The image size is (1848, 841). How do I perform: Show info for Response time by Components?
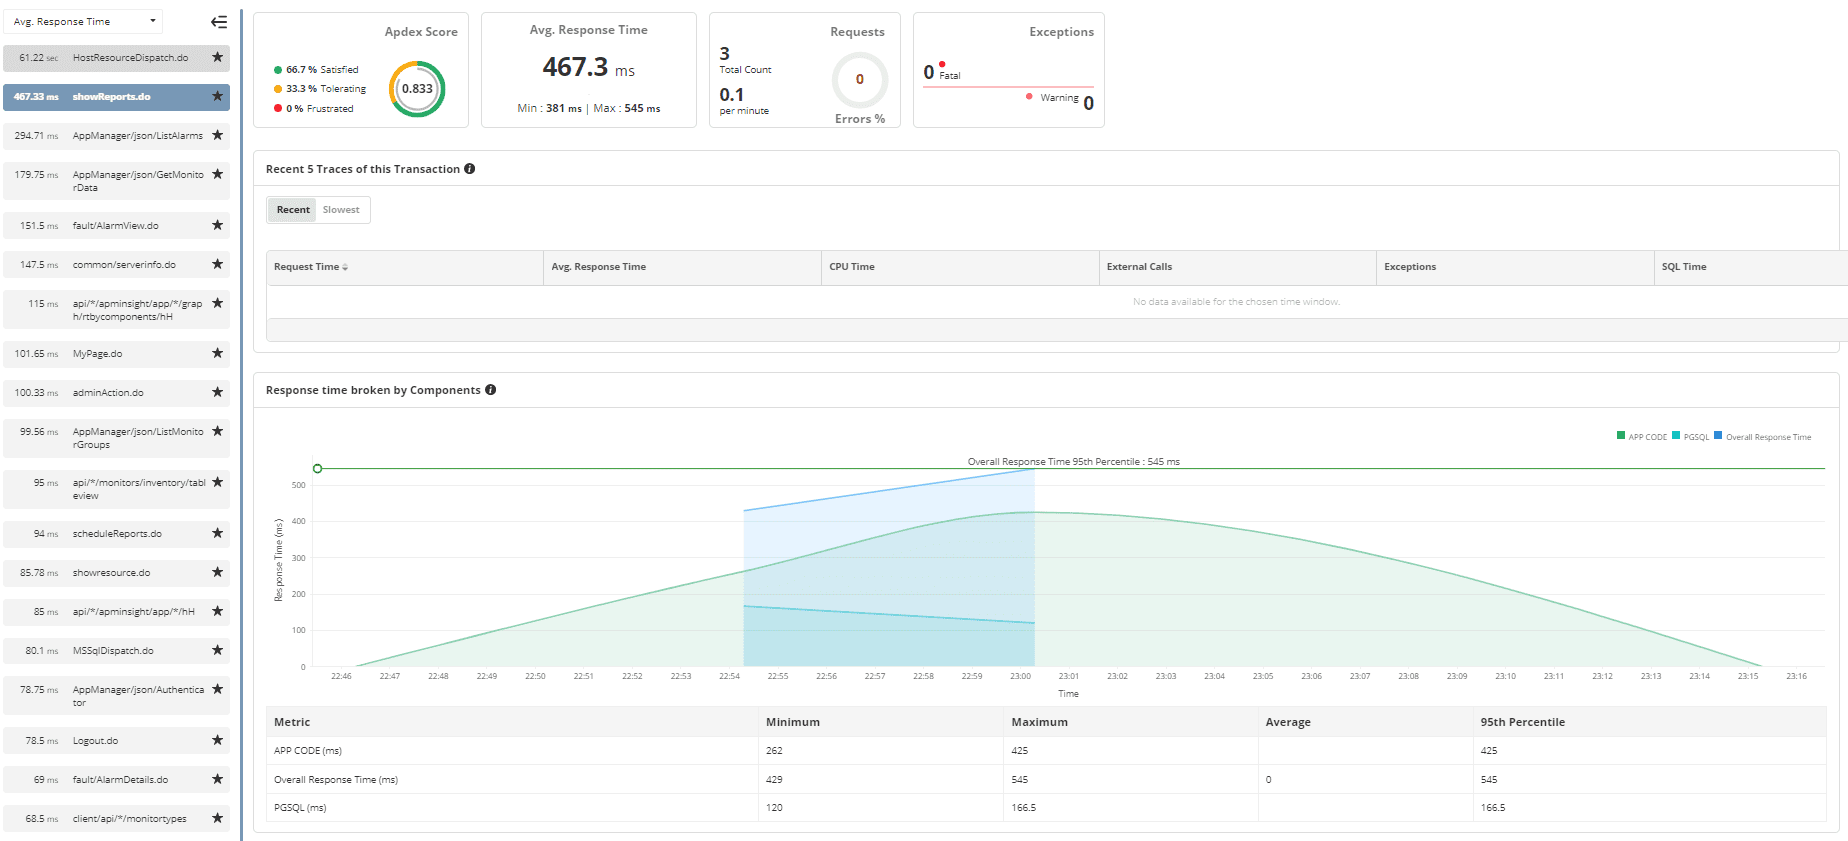491,390
